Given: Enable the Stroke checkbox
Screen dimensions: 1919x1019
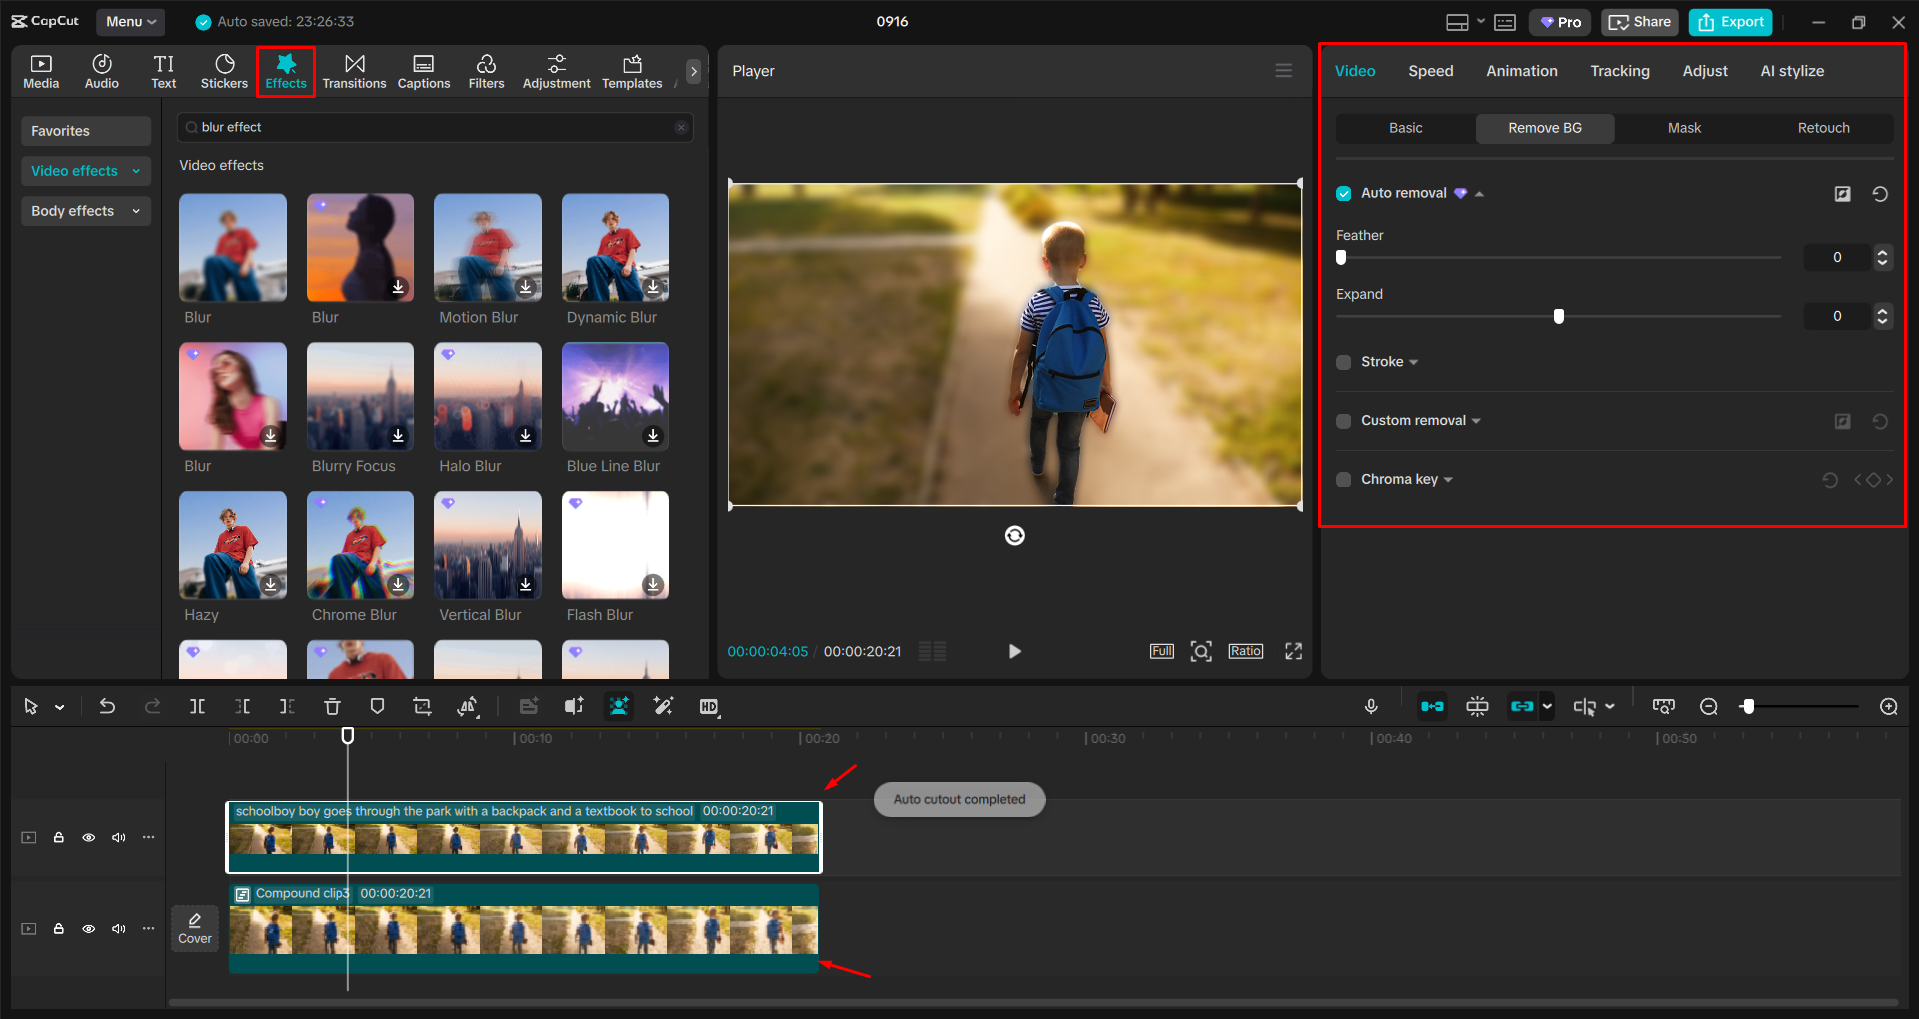Looking at the screenshot, I should [1344, 363].
